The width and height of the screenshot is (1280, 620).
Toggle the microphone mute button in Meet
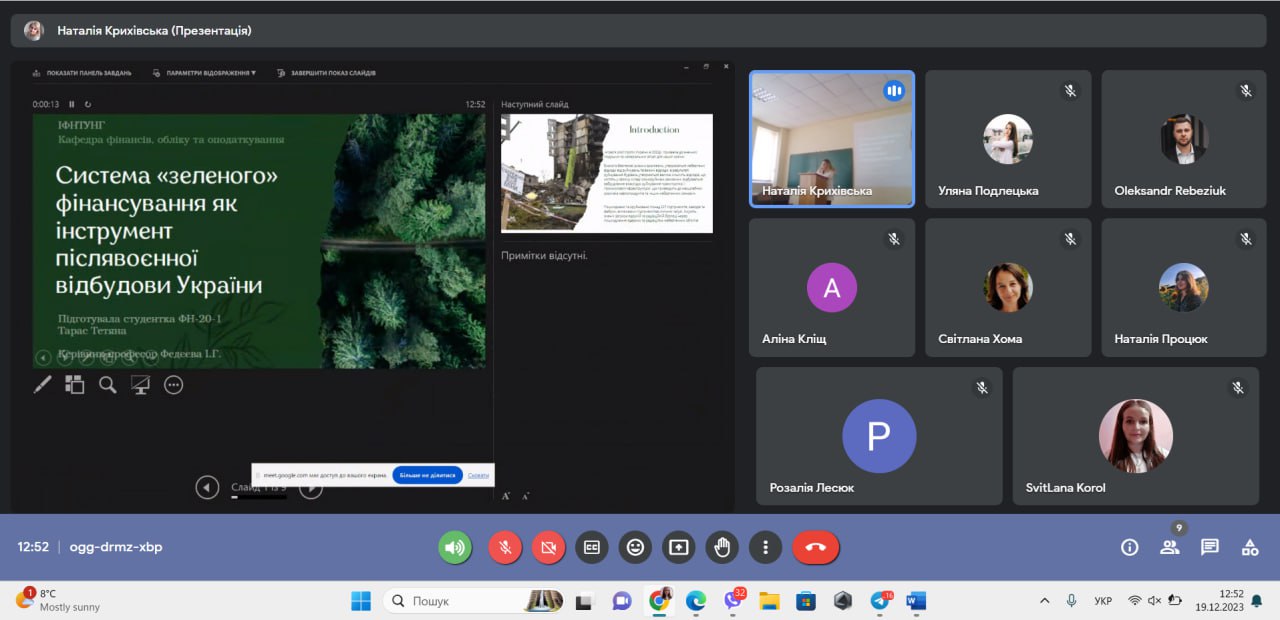[x=505, y=547]
